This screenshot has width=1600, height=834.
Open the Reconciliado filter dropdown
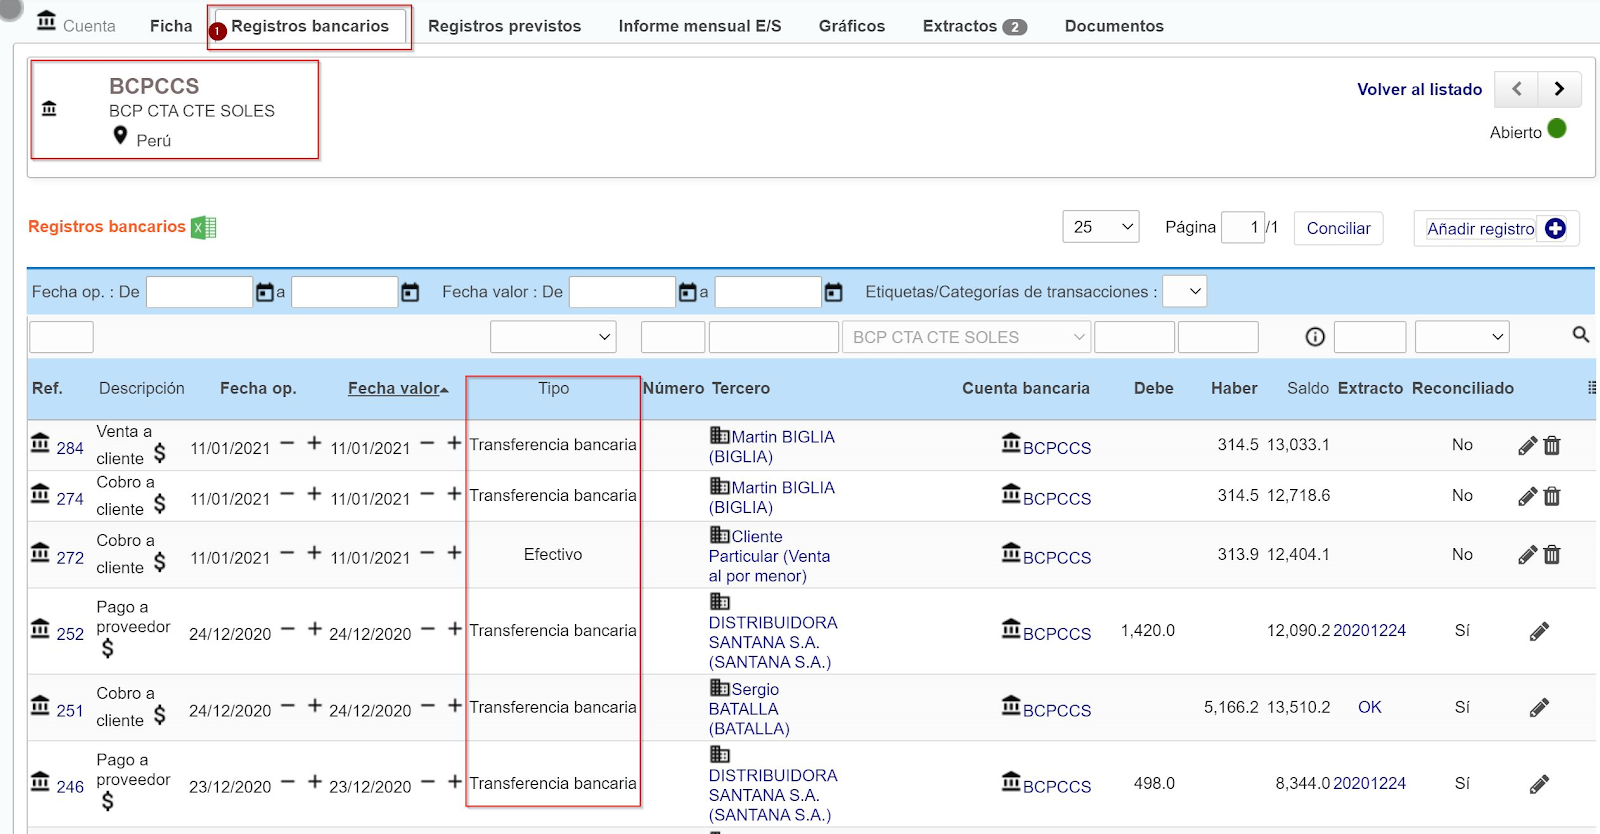(x=1462, y=337)
